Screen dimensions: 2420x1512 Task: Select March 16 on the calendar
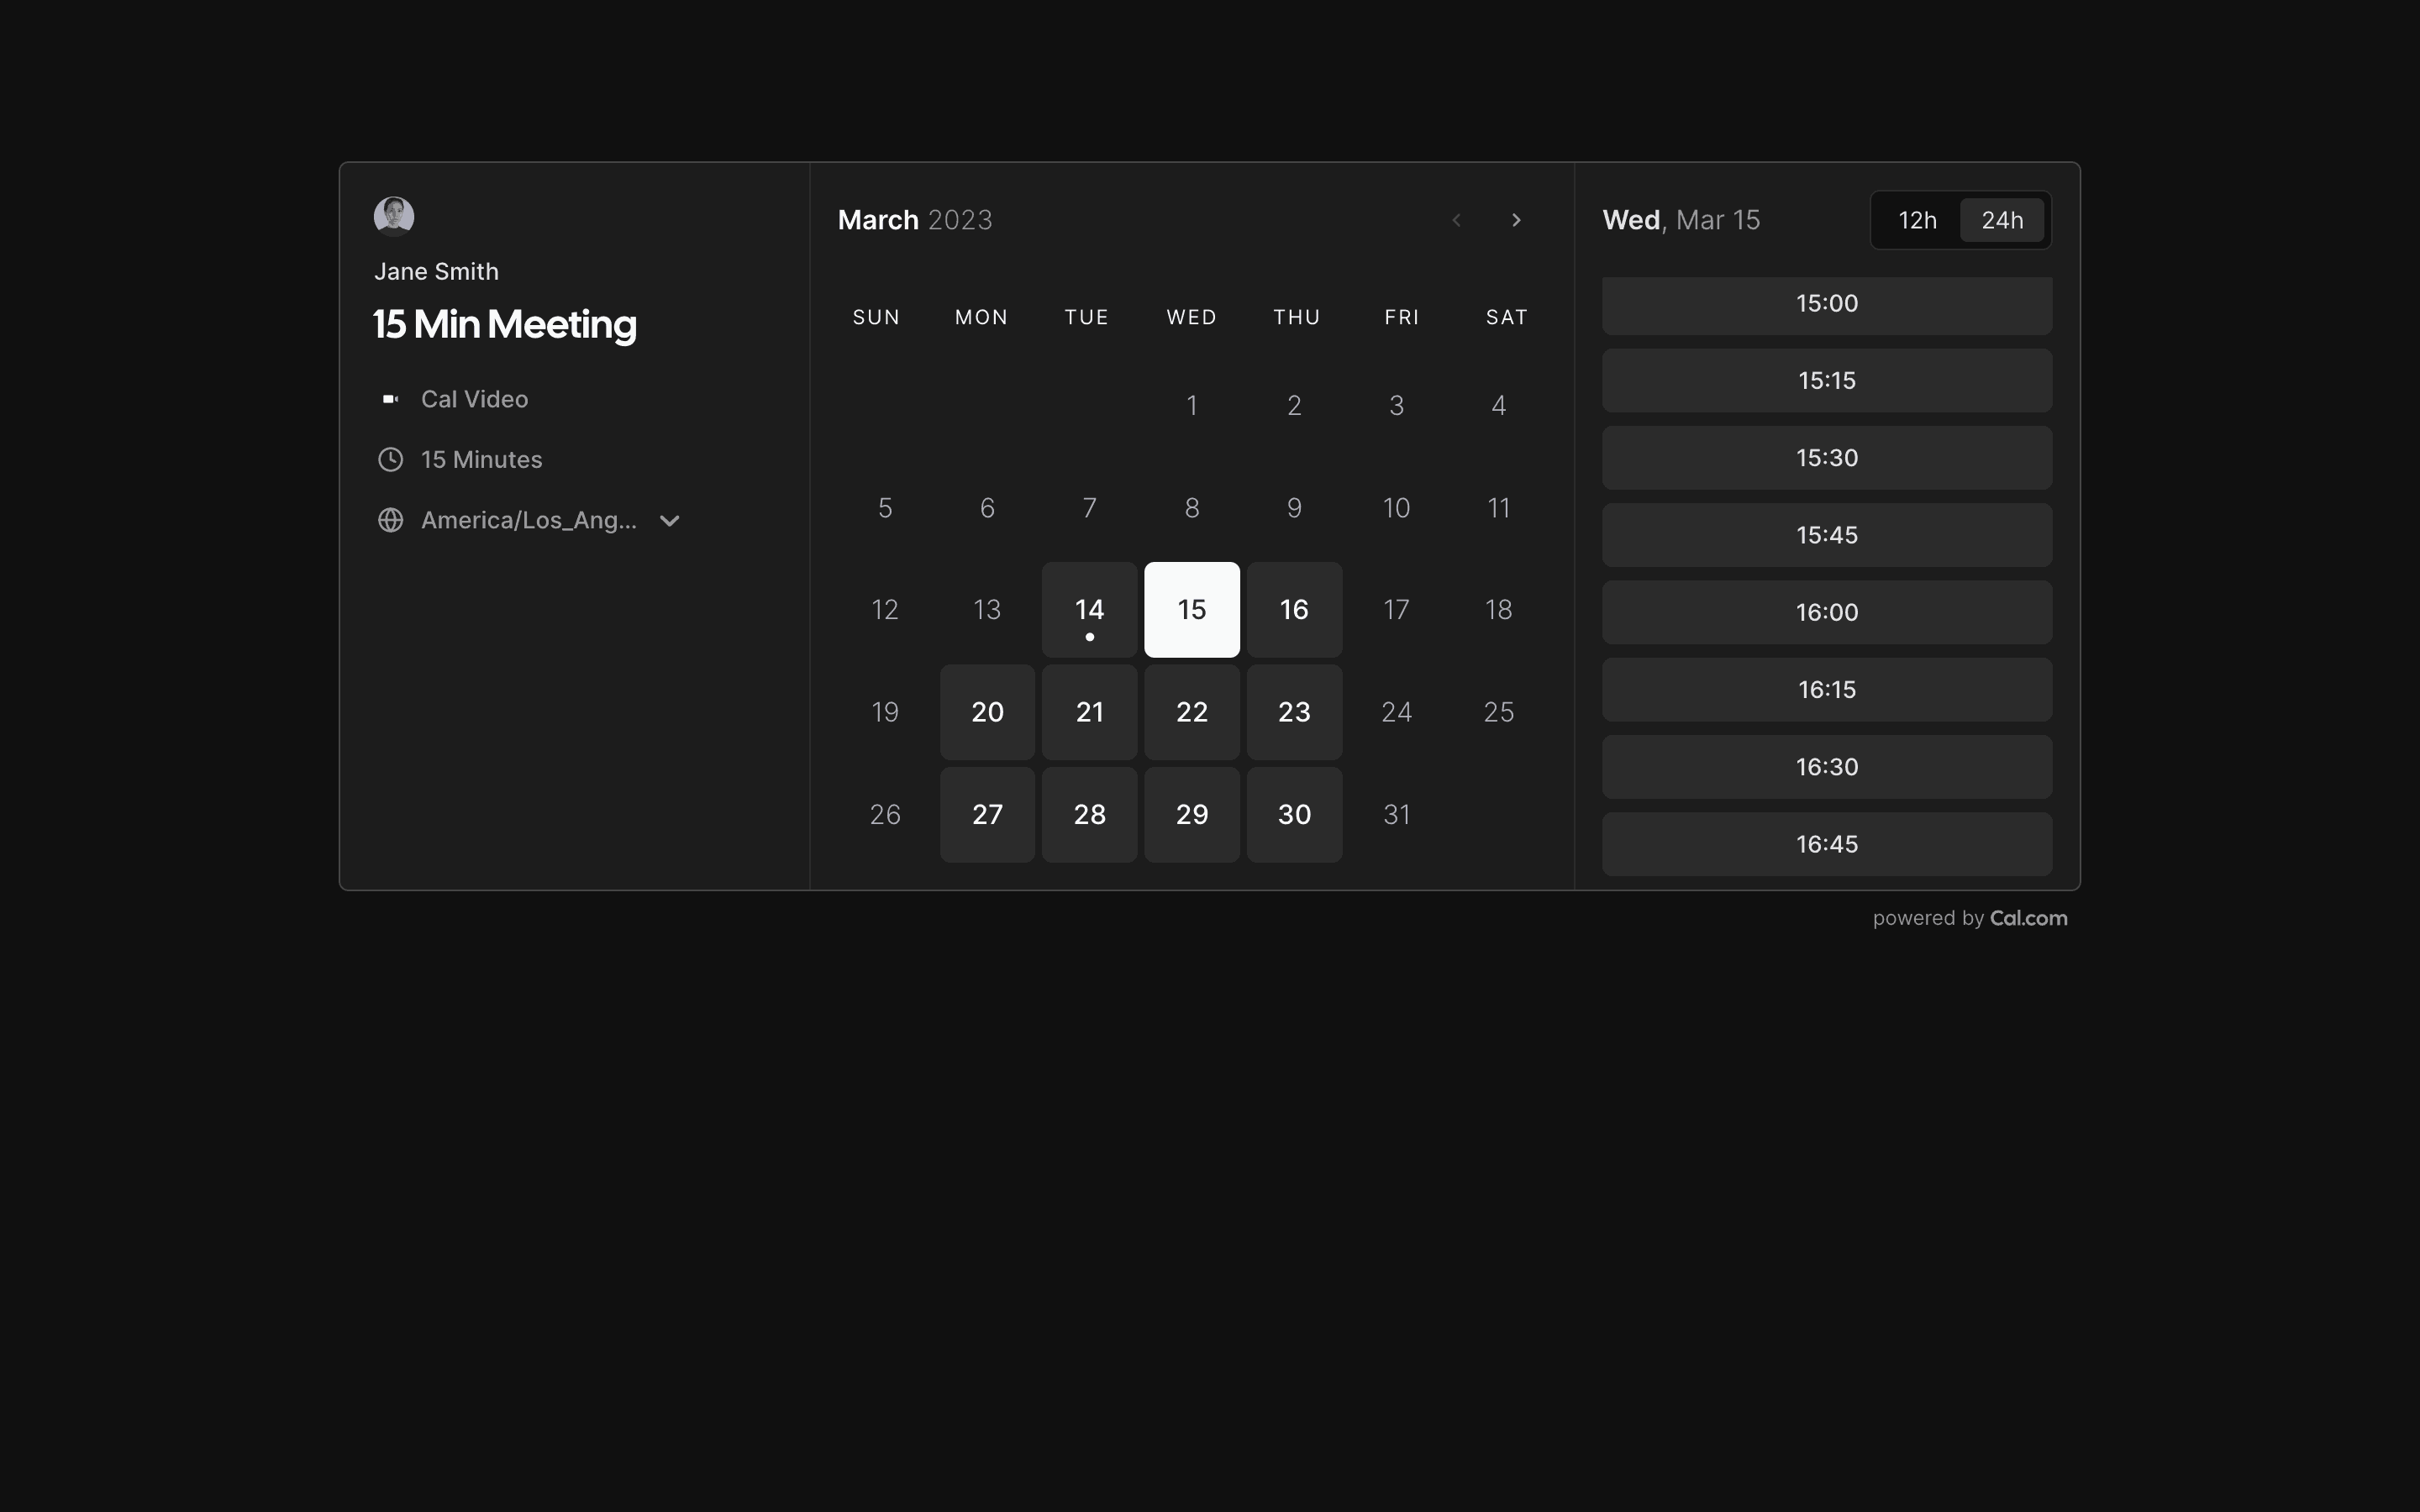pos(1294,610)
